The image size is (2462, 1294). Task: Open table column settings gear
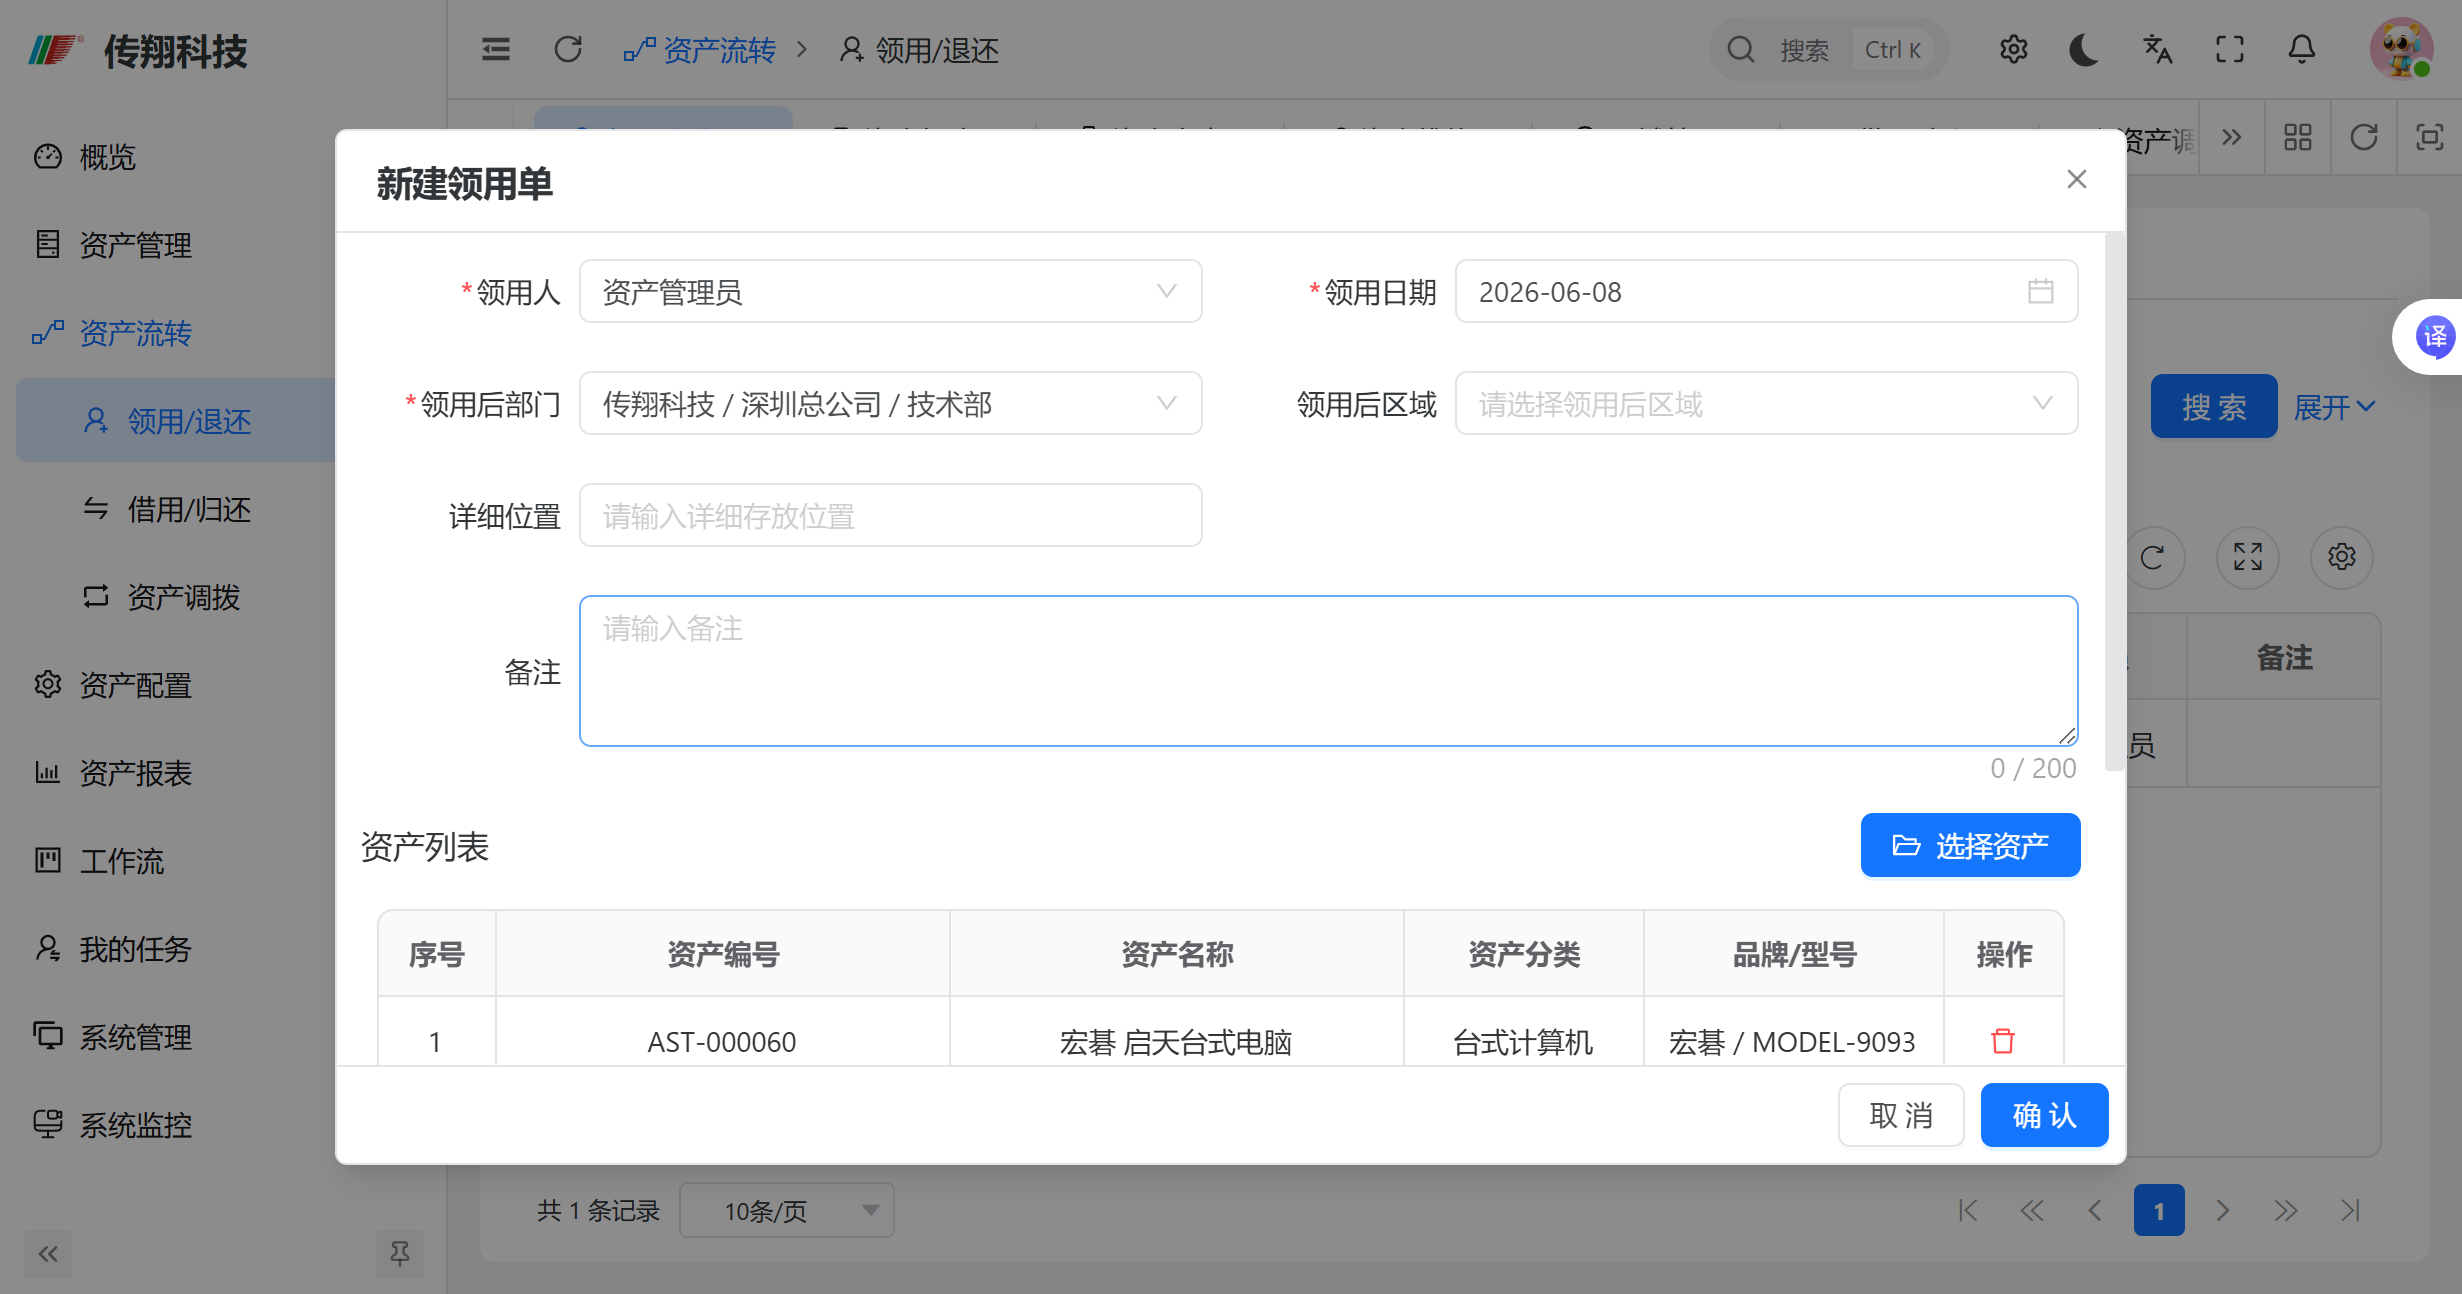pos(2341,557)
